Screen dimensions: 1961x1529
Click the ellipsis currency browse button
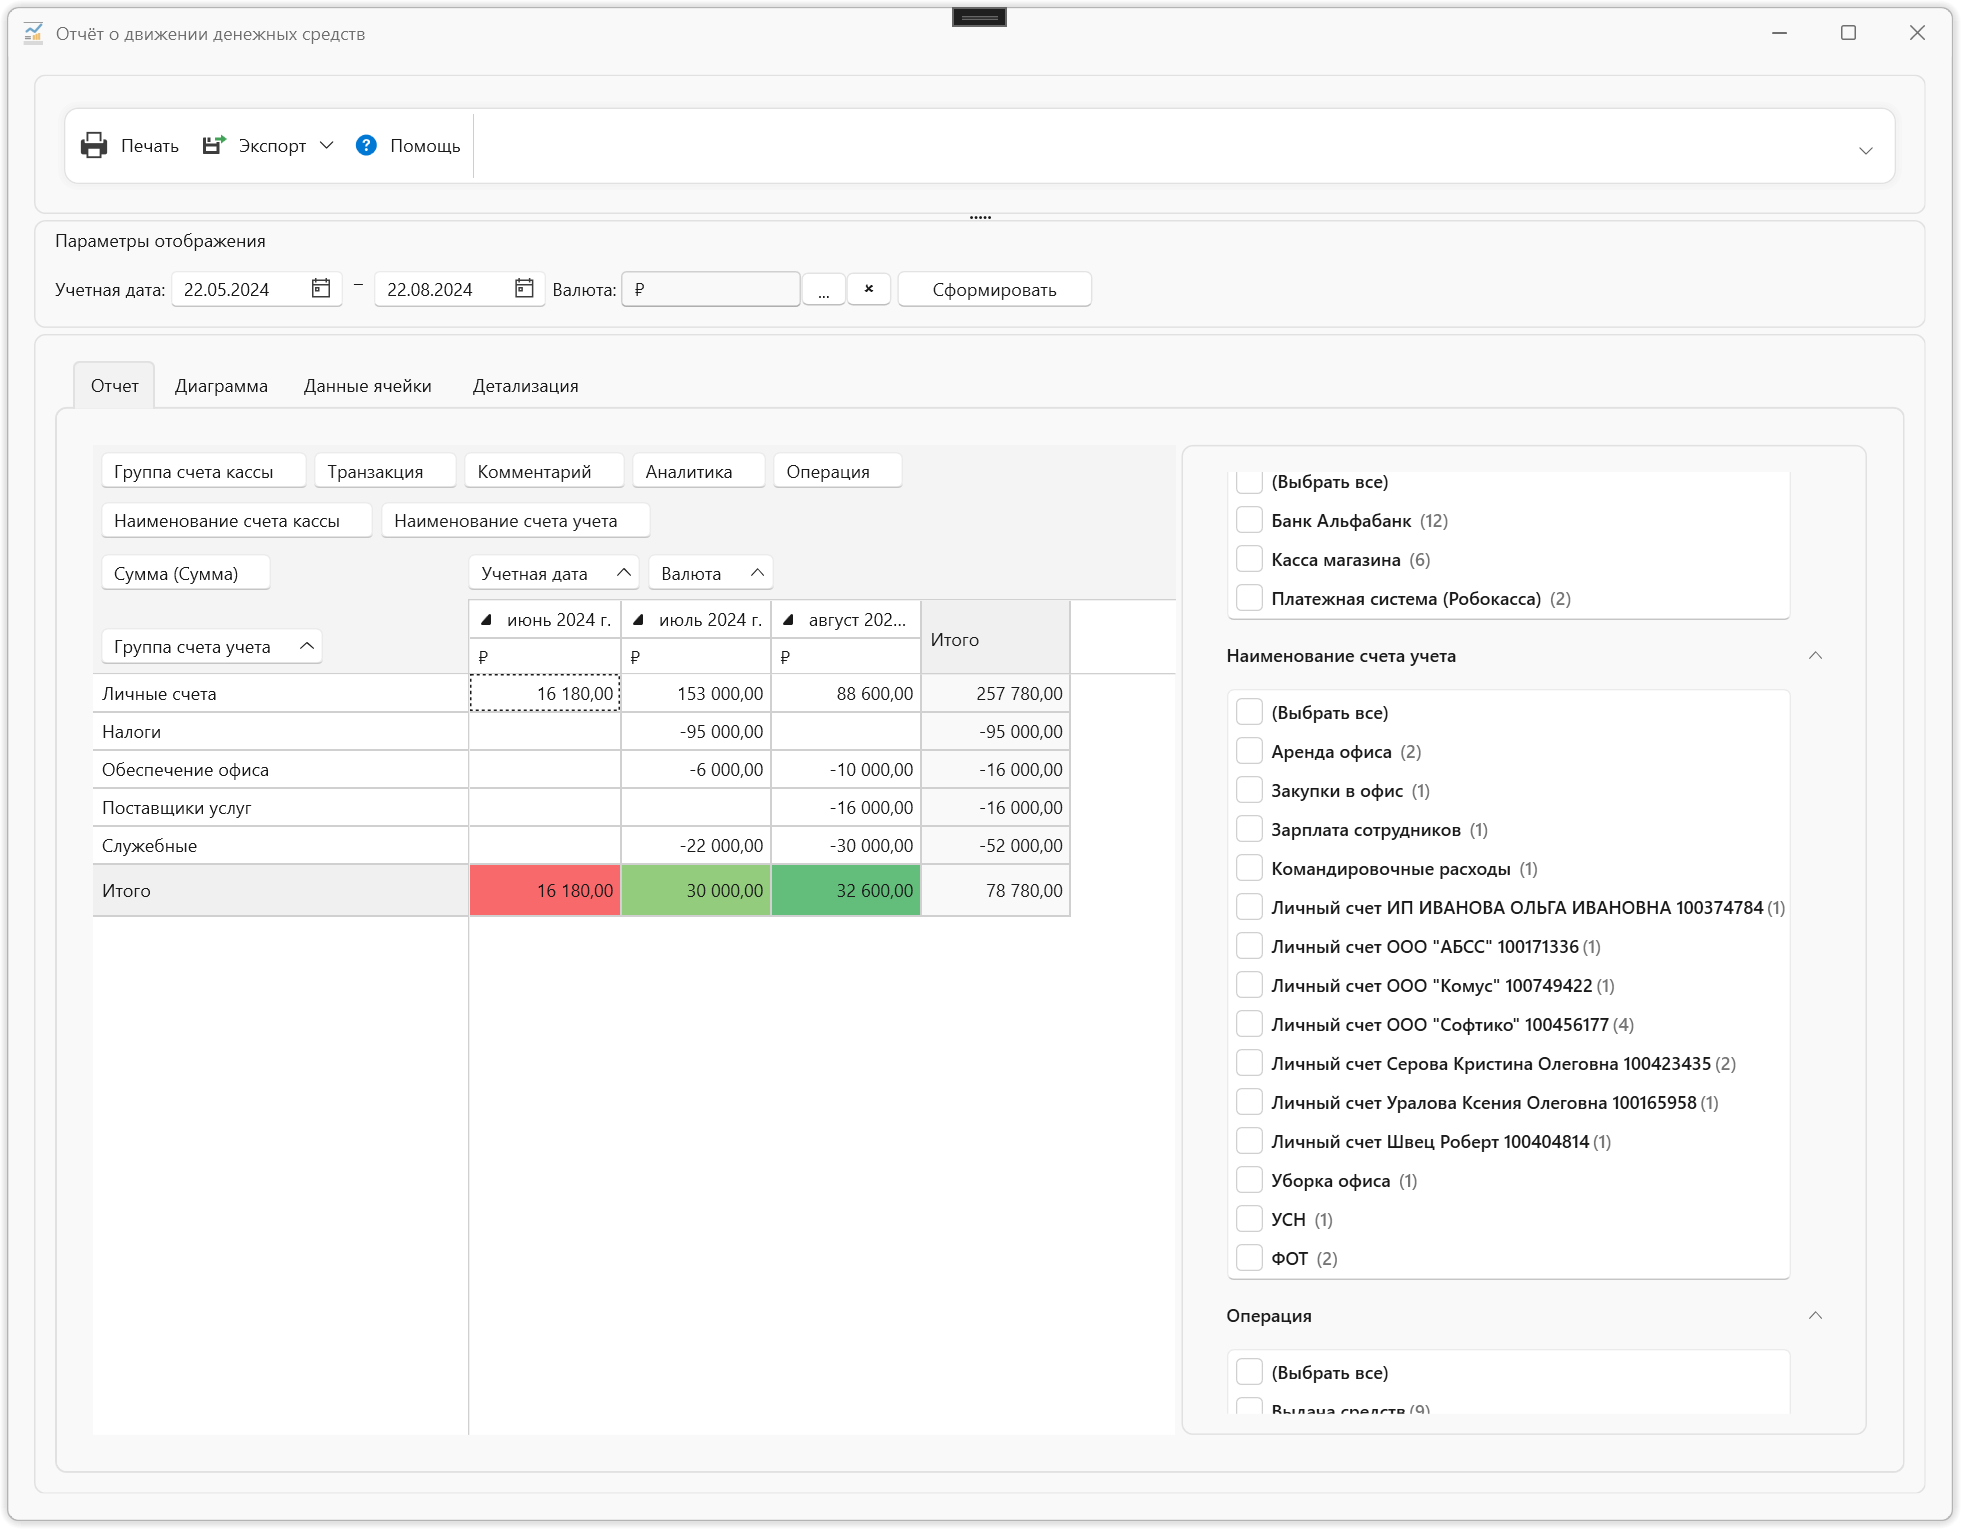(824, 289)
